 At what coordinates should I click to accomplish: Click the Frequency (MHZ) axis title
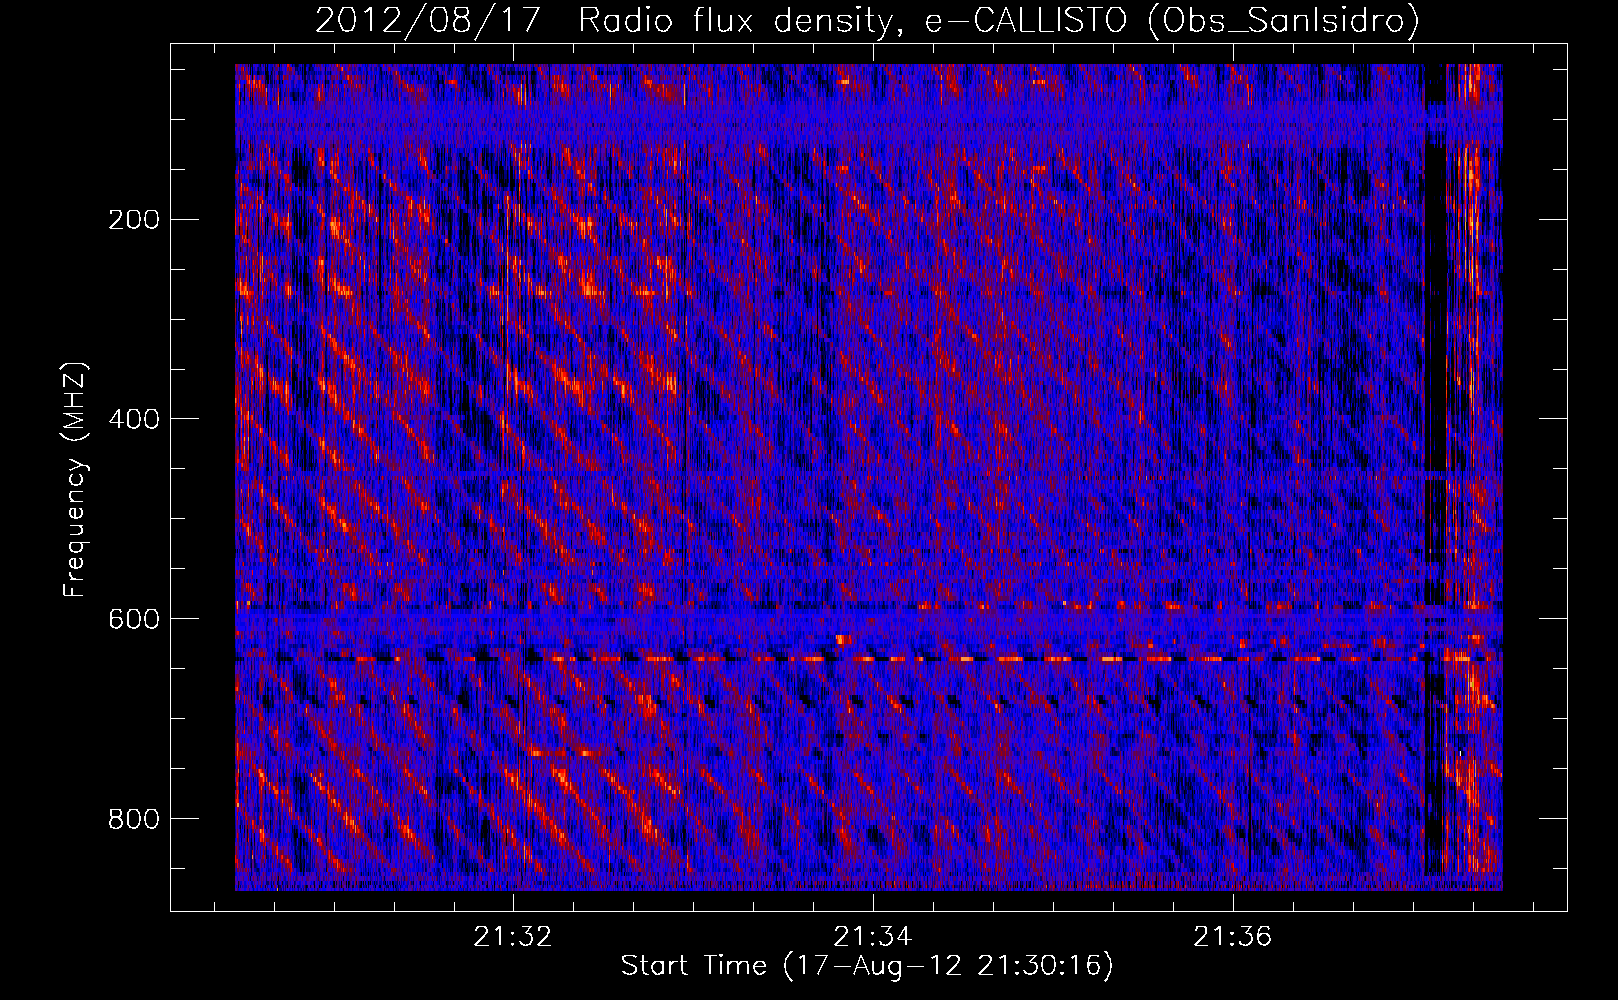[x=75, y=479]
